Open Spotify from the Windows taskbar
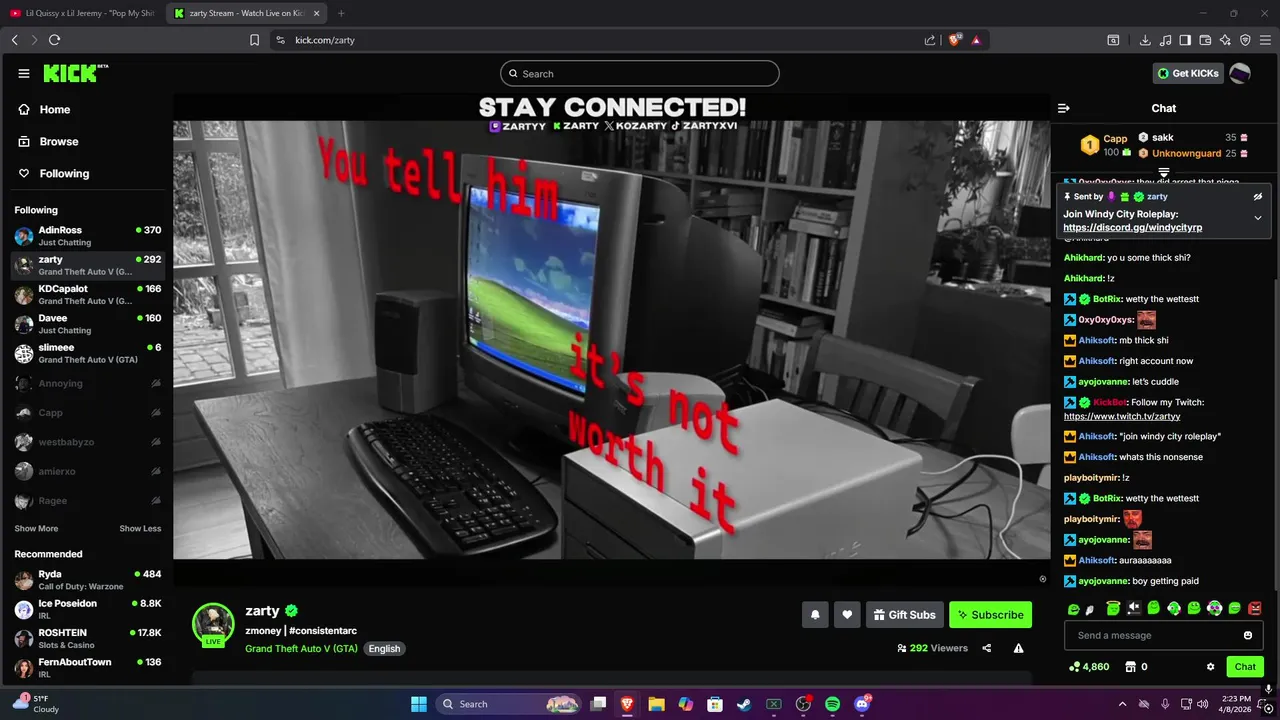 (833, 704)
